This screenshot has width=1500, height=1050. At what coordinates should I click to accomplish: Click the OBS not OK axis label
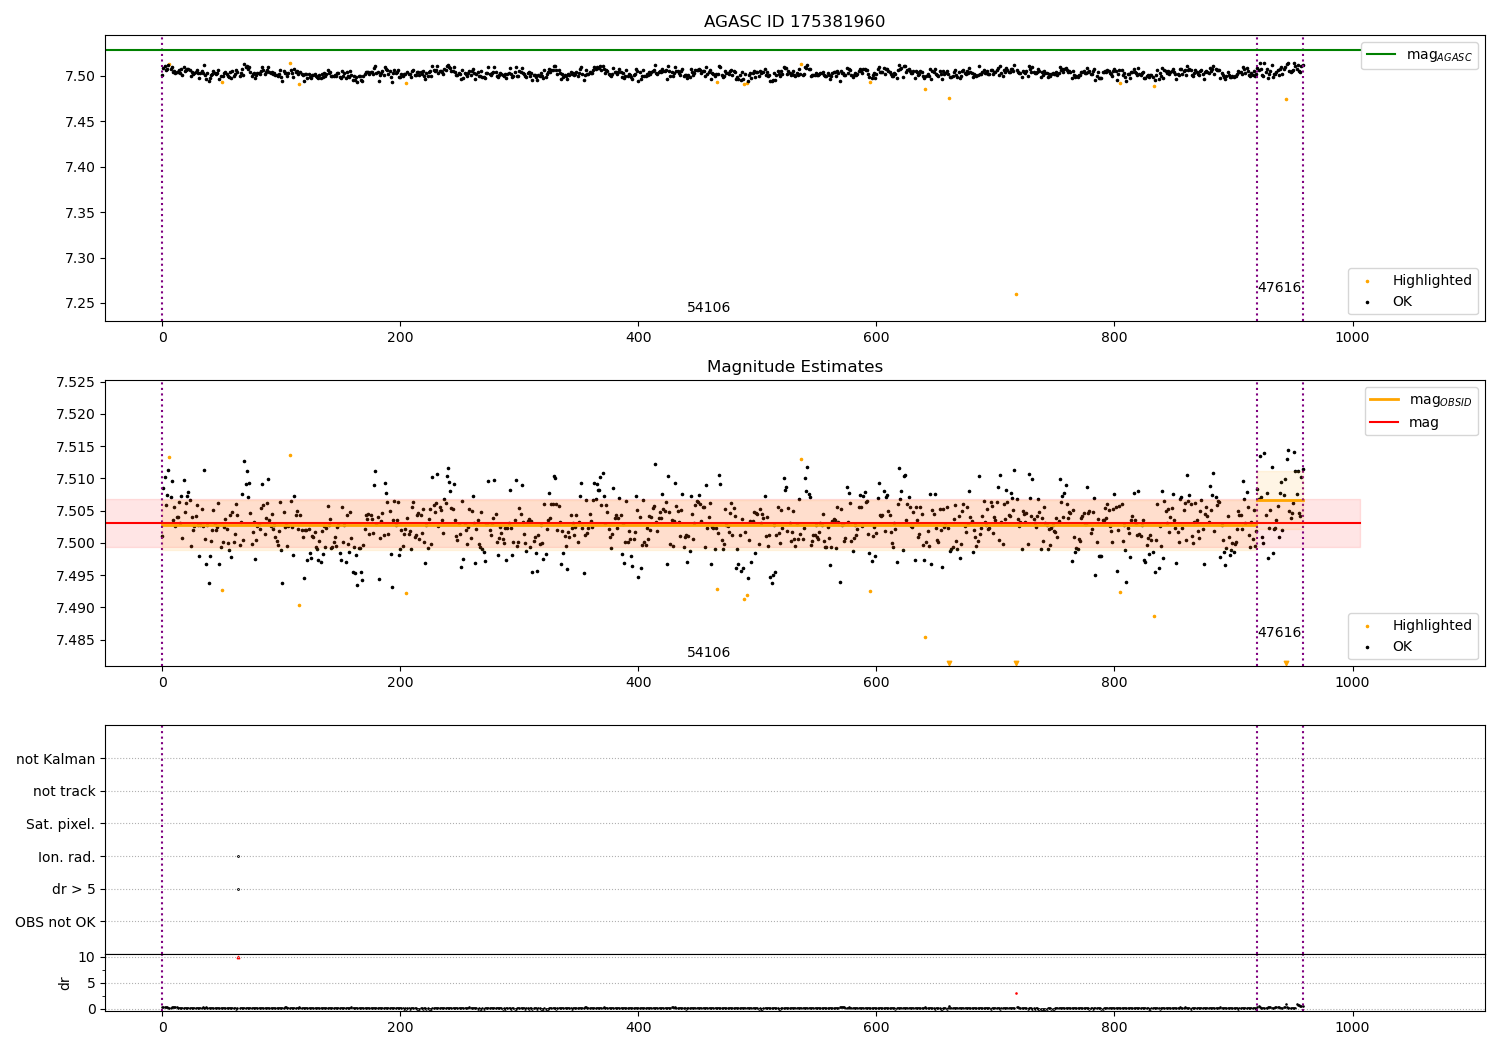55,922
